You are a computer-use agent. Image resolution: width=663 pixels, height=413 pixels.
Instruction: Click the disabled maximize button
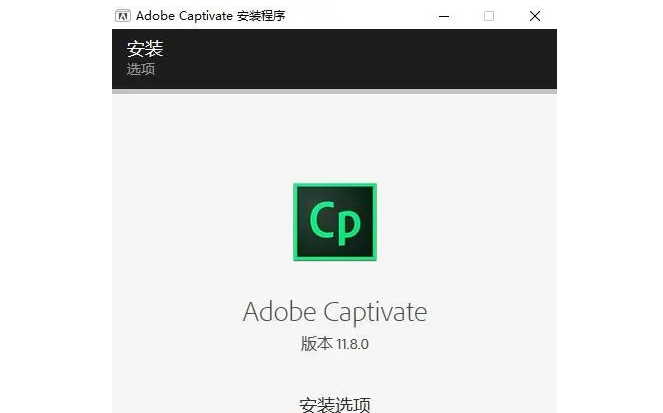pos(489,16)
